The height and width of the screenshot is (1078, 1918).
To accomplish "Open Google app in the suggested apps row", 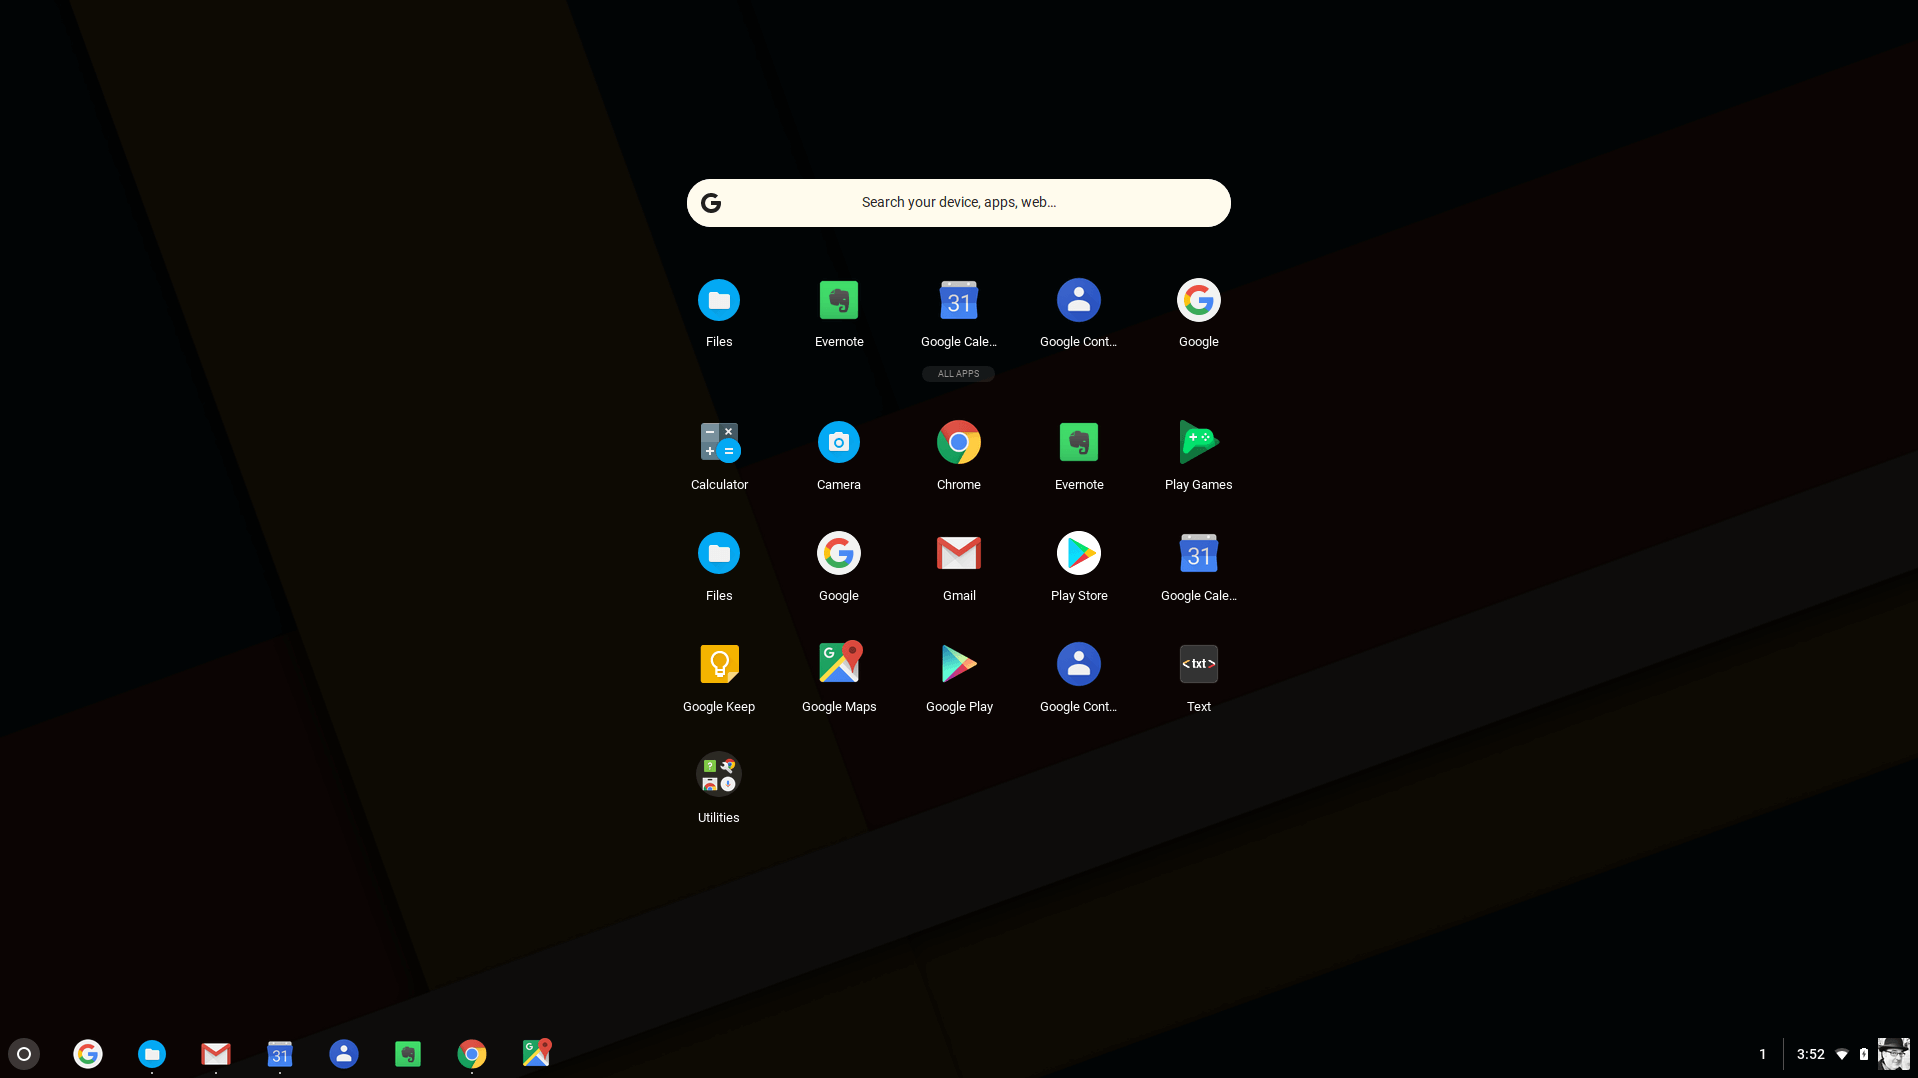I will coord(1199,300).
